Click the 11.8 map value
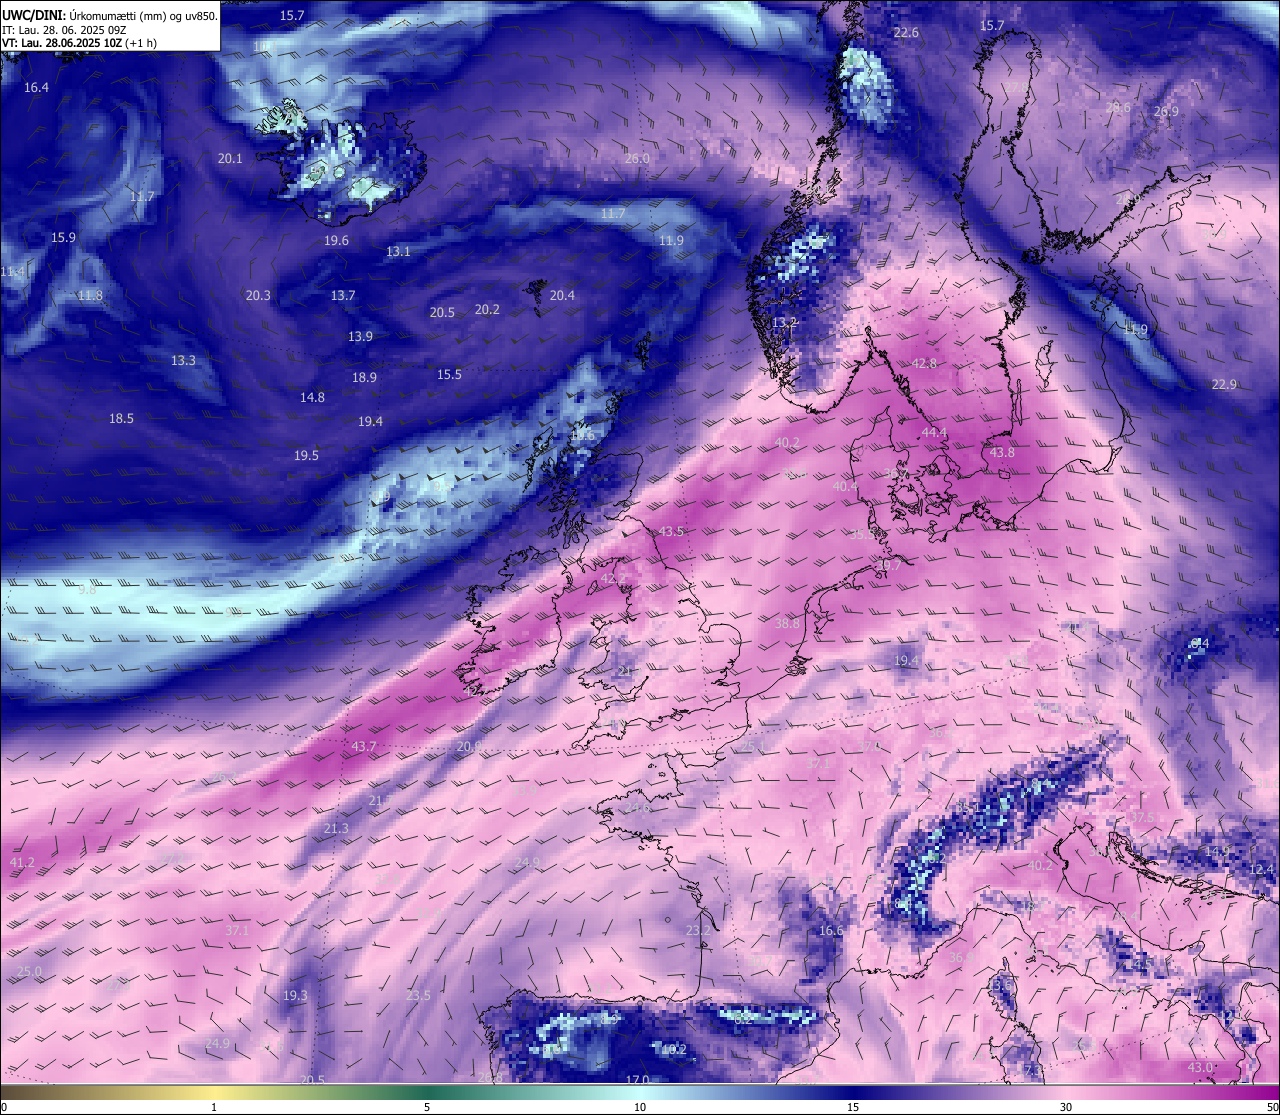Viewport: 1280px width, 1115px height. click(x=90, y=296)
